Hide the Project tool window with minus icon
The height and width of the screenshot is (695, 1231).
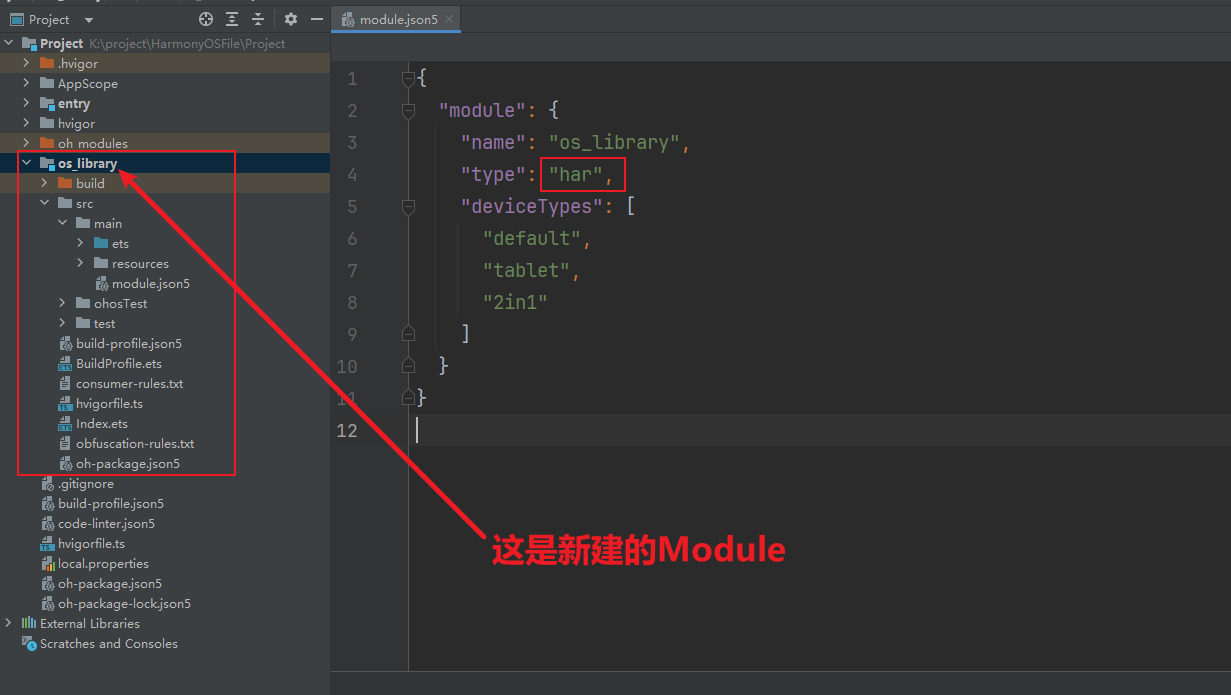317,19
